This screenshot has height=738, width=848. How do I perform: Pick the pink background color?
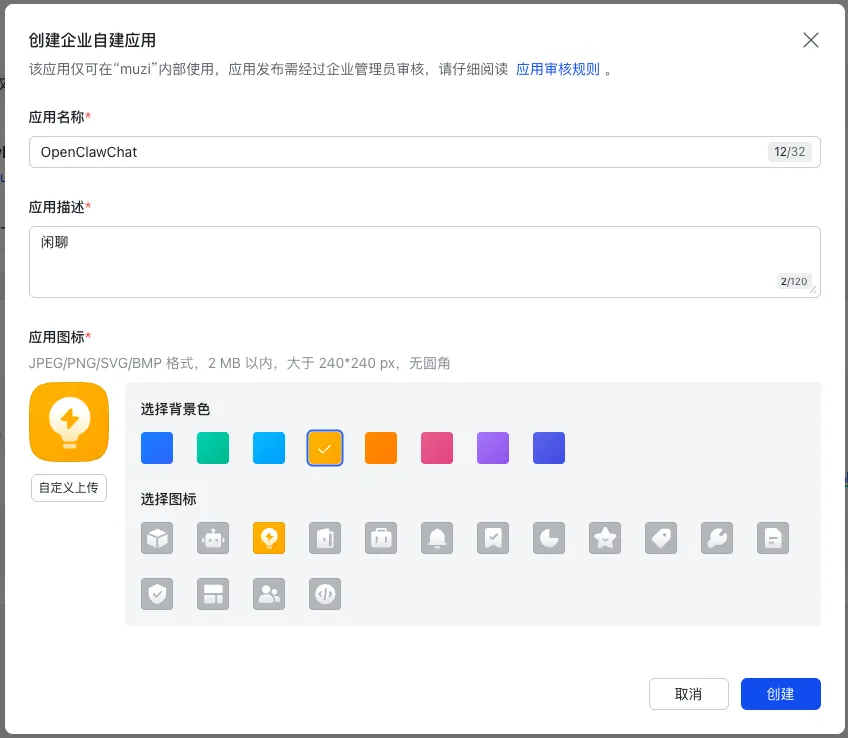437,448
